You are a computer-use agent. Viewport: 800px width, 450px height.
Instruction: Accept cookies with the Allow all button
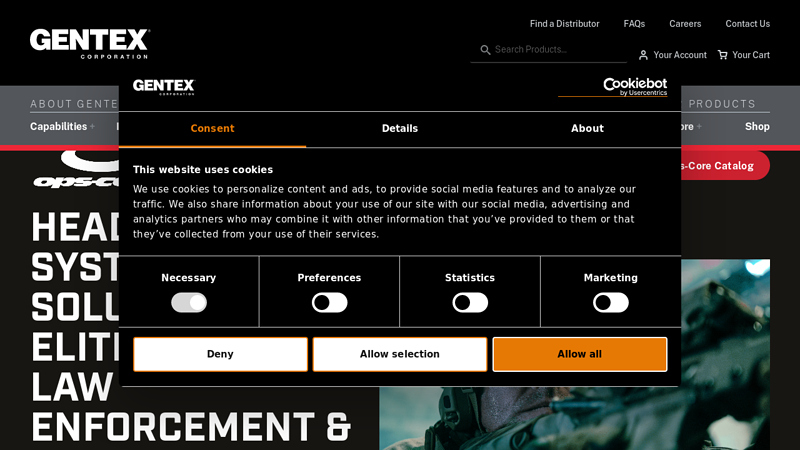click(579, 354)
